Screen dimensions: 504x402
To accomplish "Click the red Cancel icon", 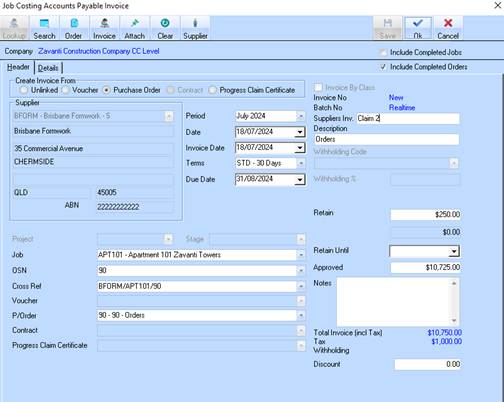I will pyautogui.click(x=448, y=23).
